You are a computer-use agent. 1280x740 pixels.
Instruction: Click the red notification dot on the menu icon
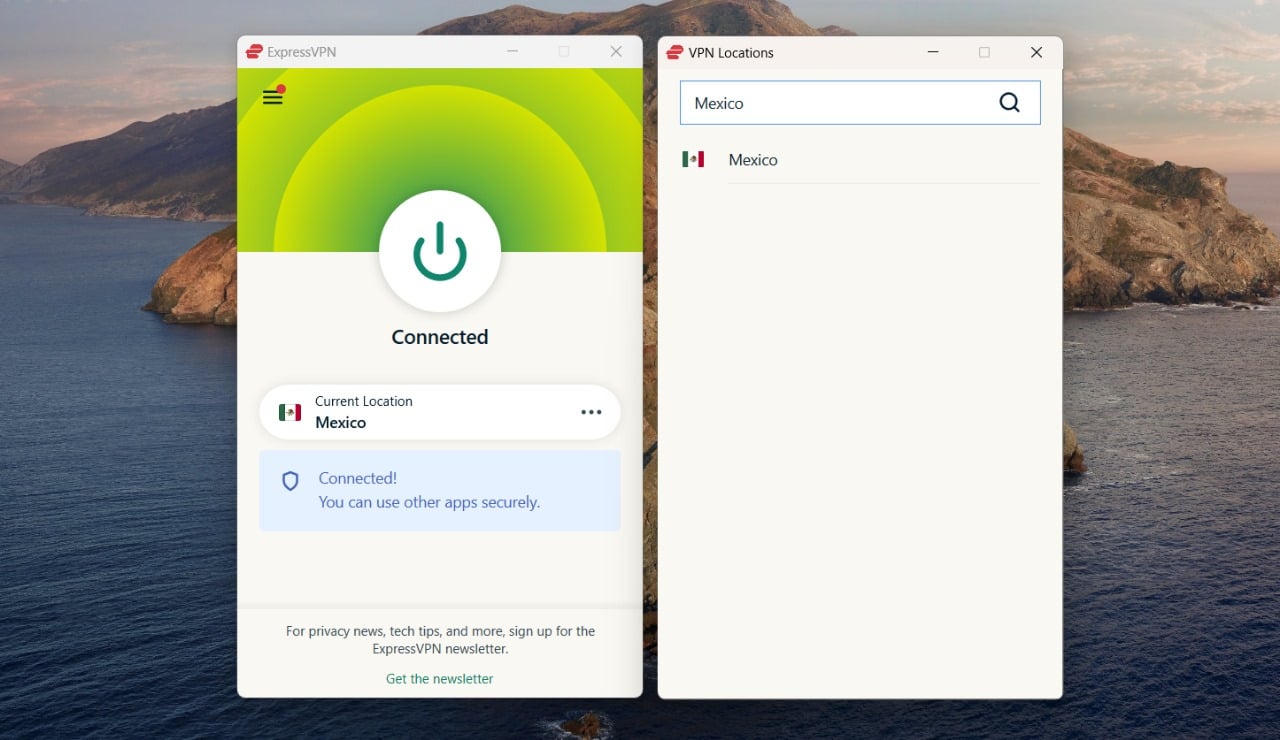coord(282,89)
